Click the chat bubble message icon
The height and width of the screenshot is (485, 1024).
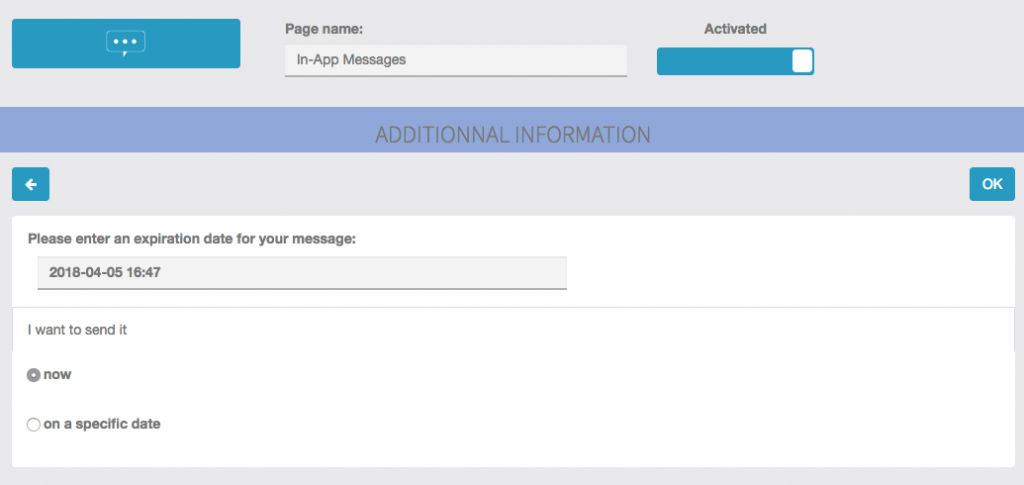tap(126, 43)
